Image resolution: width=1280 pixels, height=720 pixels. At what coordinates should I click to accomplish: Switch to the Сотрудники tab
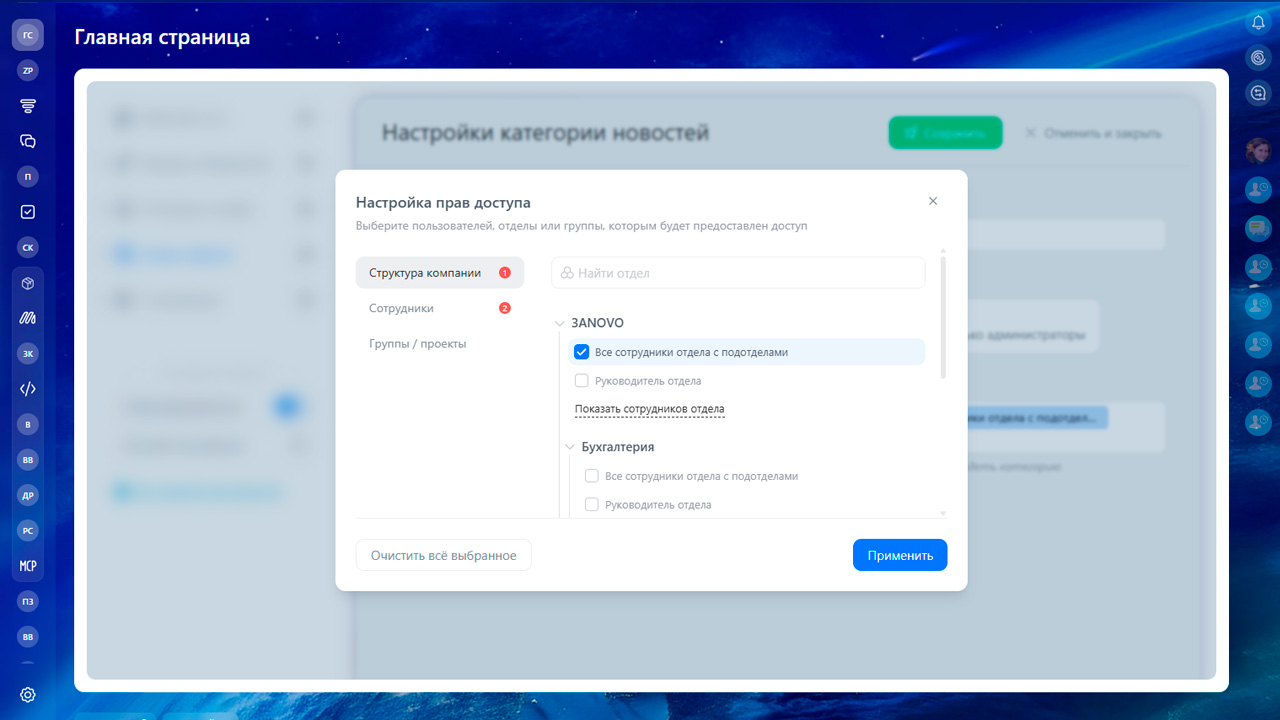click(439, 308)
